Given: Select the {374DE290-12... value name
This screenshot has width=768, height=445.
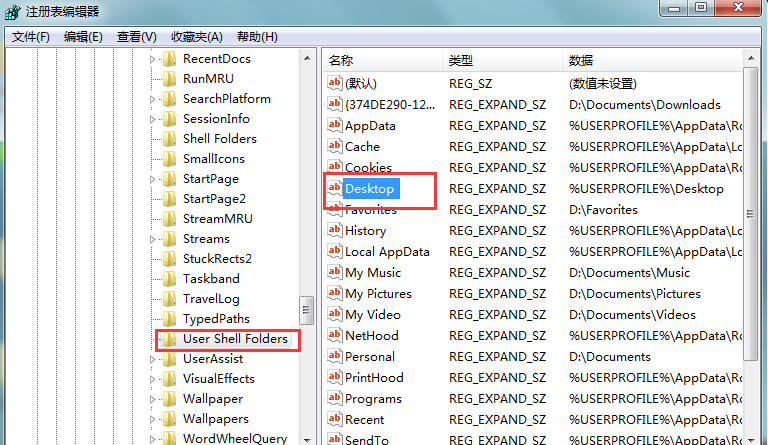Looking at the screenshot, I should 390,105.
